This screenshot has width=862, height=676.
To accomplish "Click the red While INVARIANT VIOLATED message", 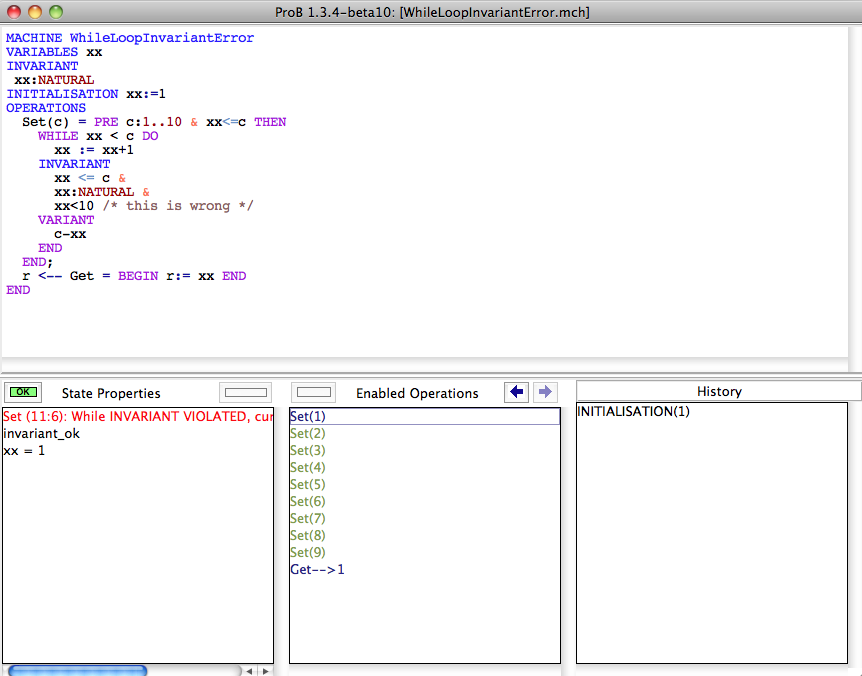I will pos(137,416).
